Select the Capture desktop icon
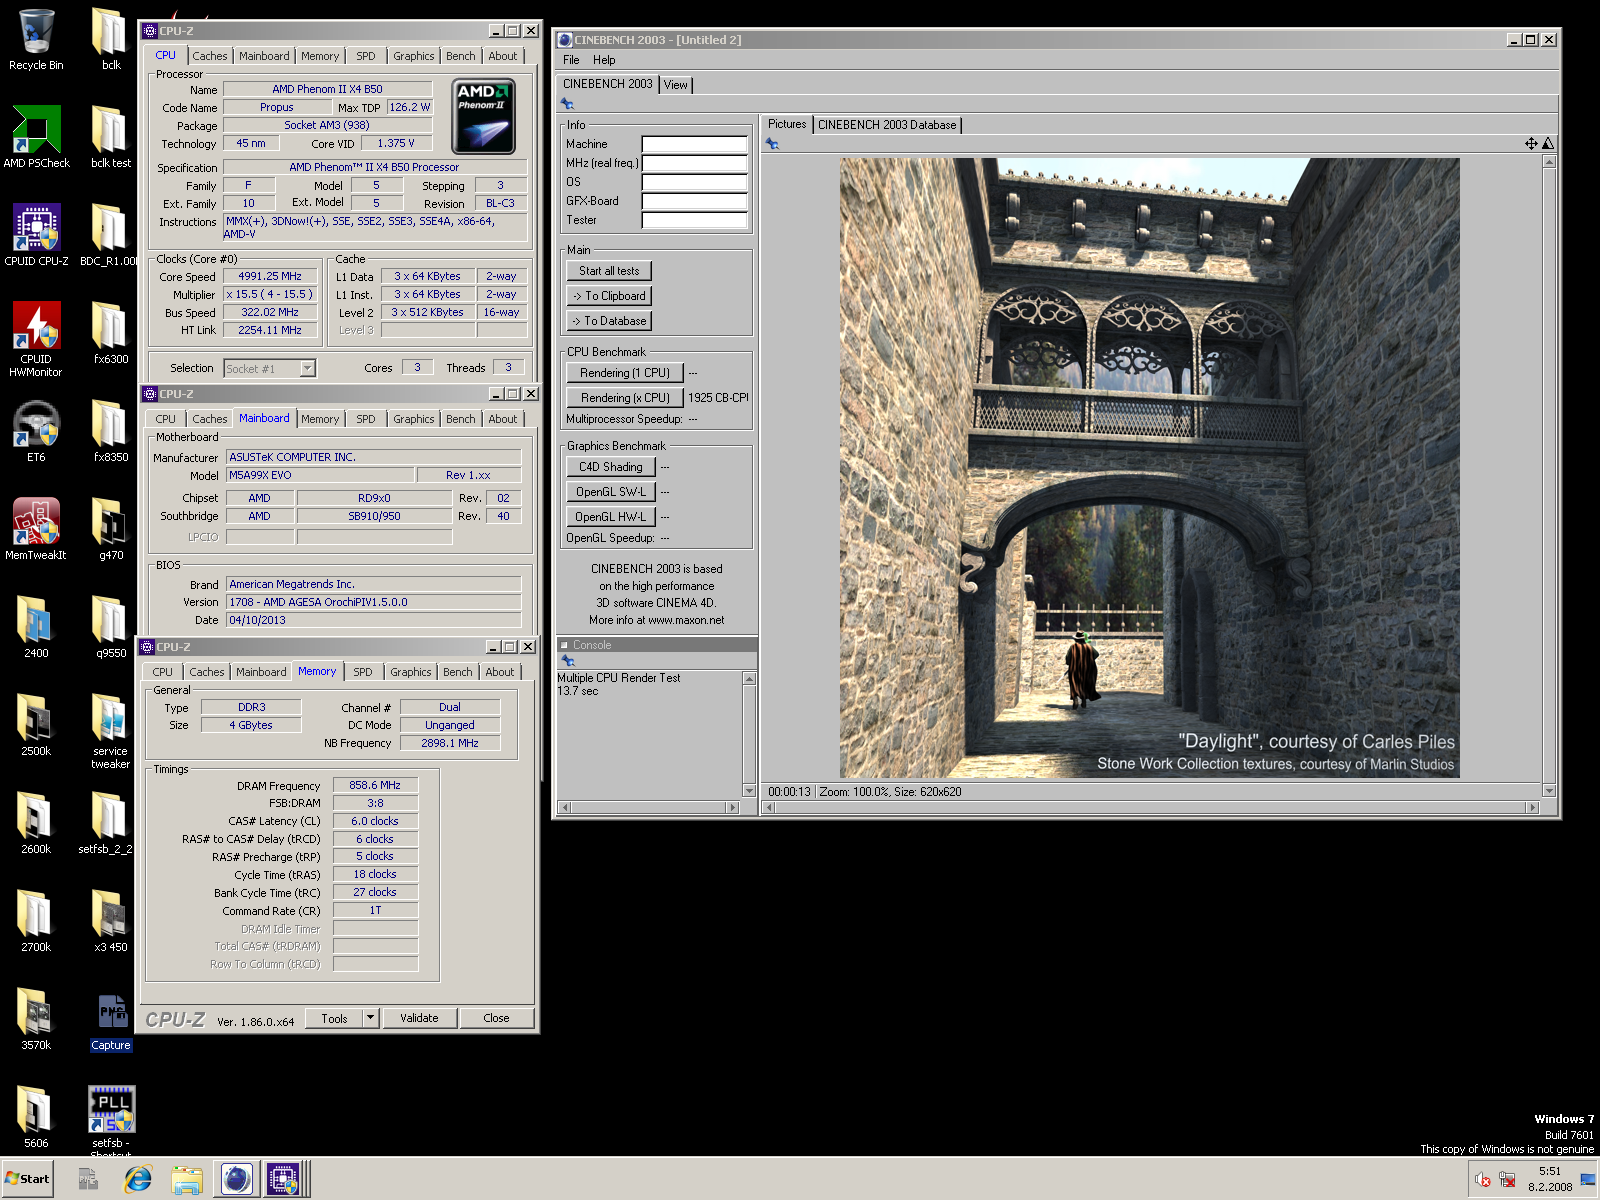The image size is (1600, 1200). point(111,1022)
